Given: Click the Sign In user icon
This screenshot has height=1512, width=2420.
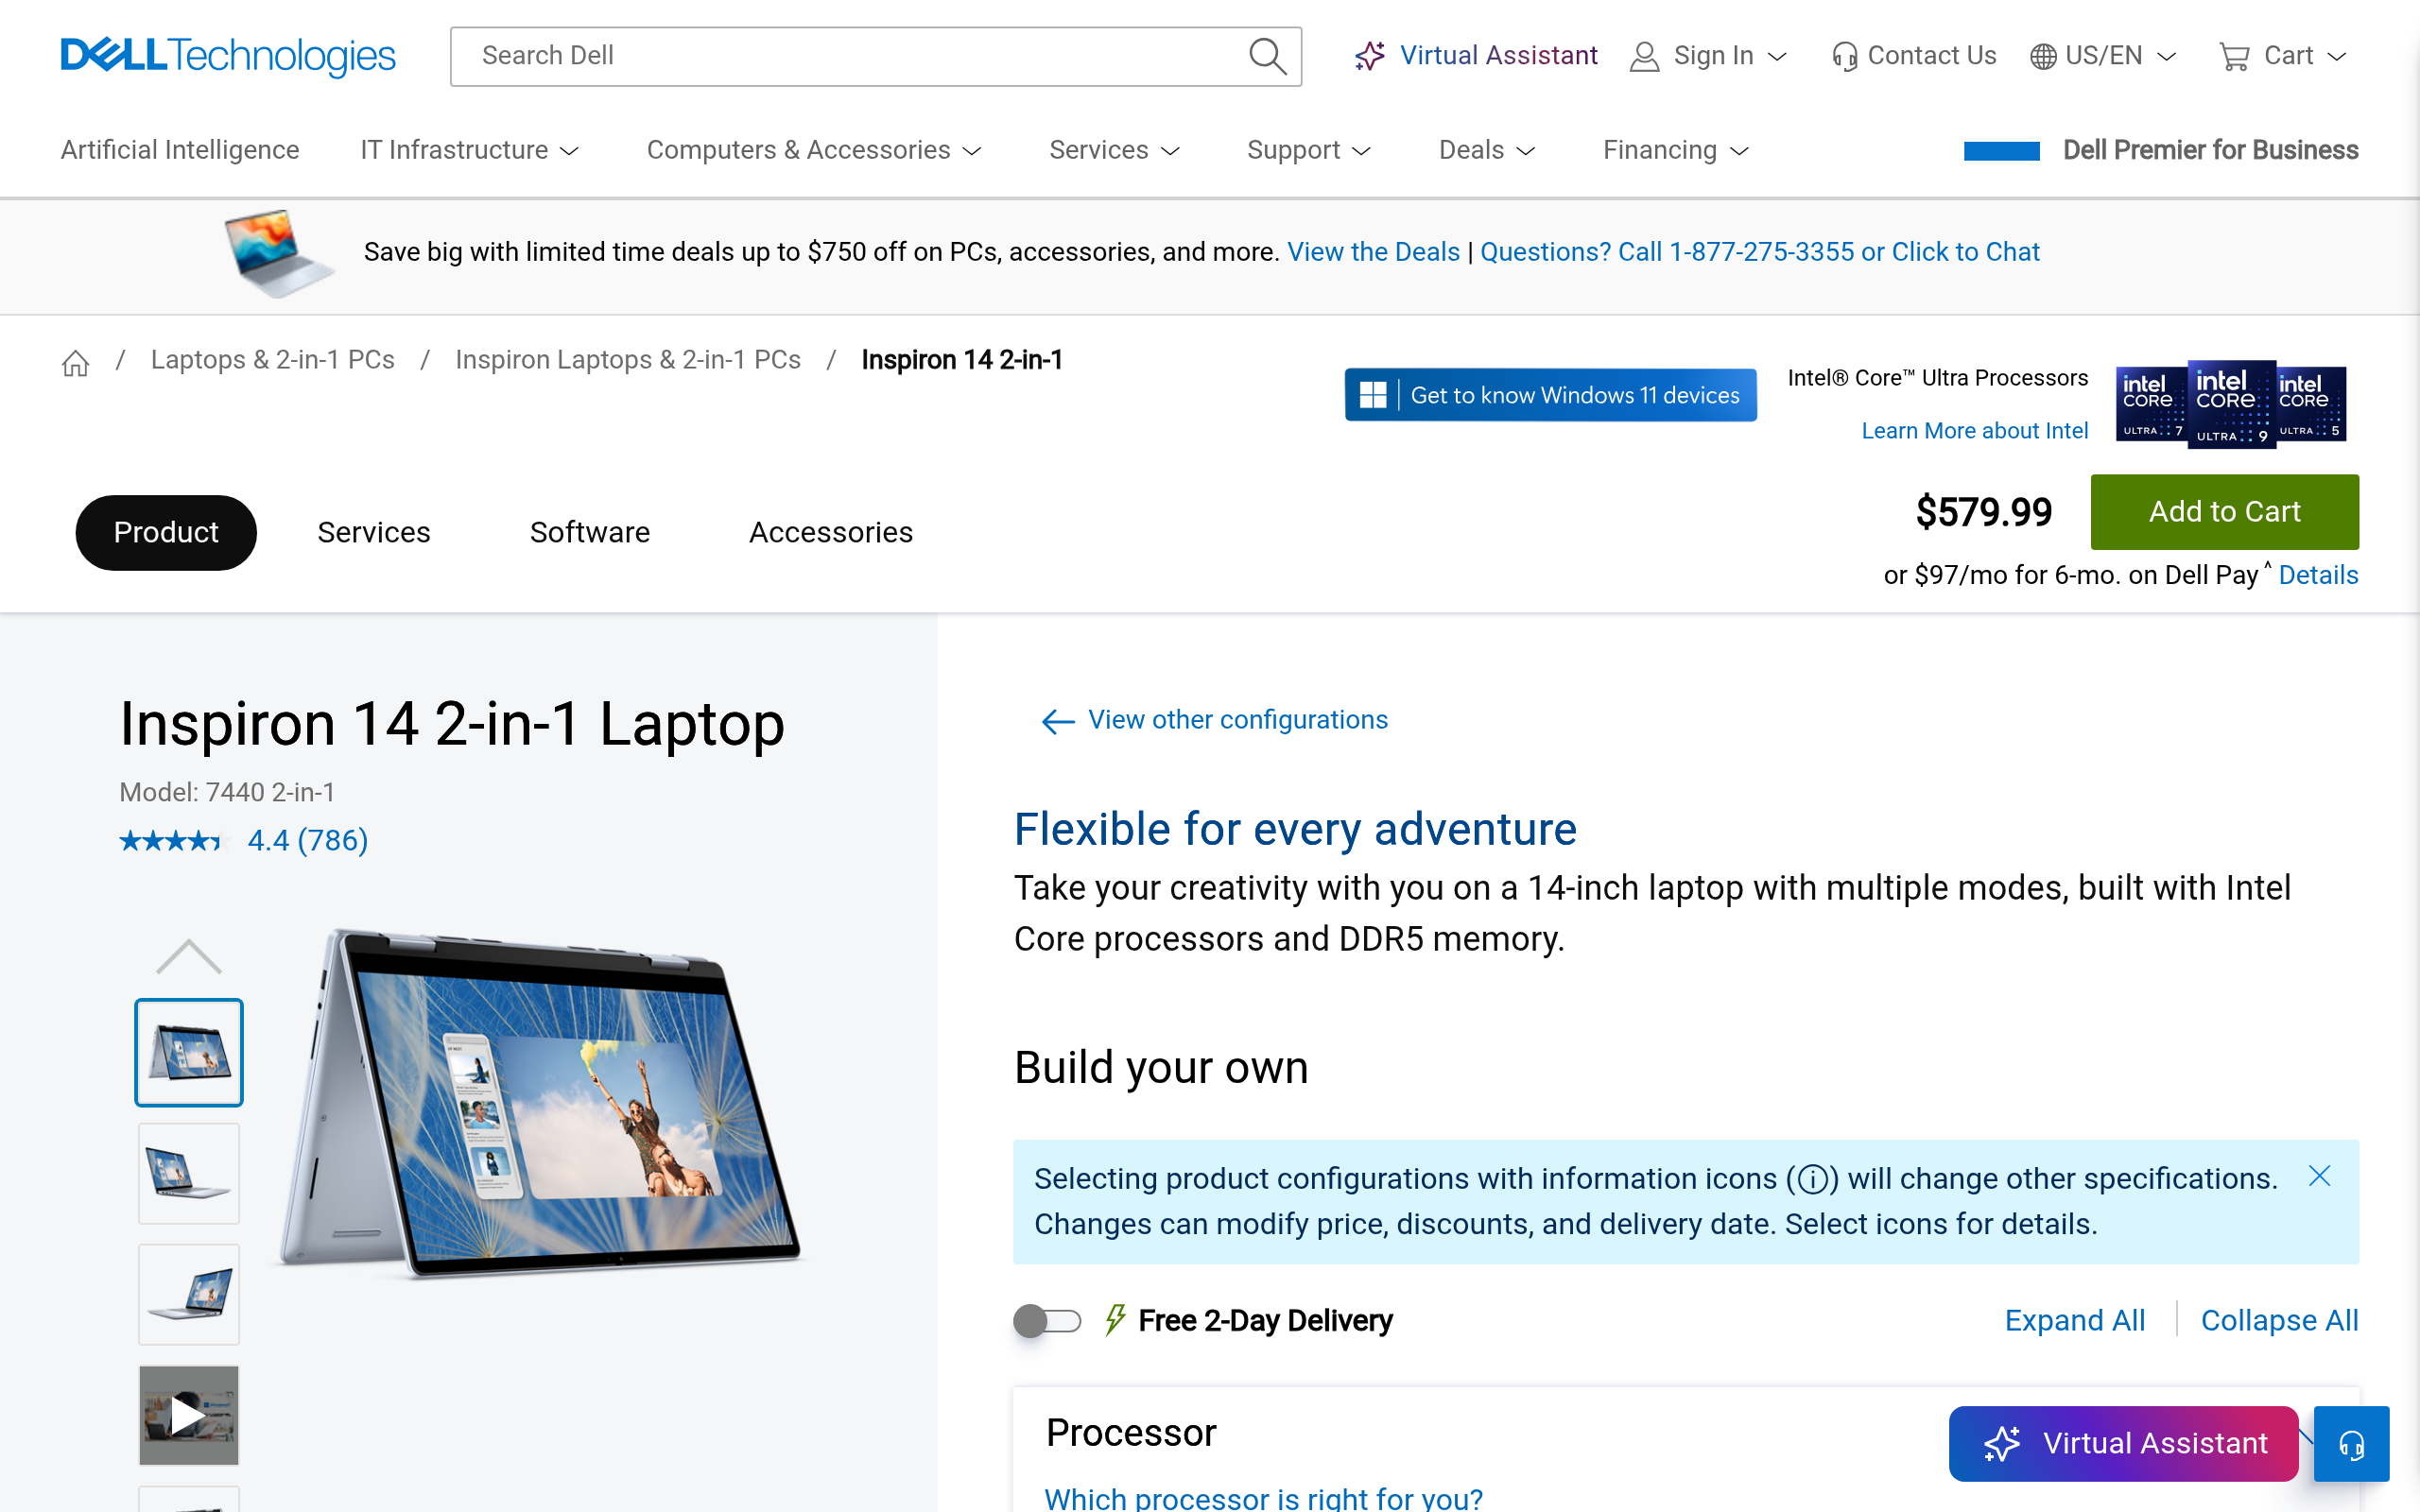Looking at the screenshot, I should click(1644, 56).
